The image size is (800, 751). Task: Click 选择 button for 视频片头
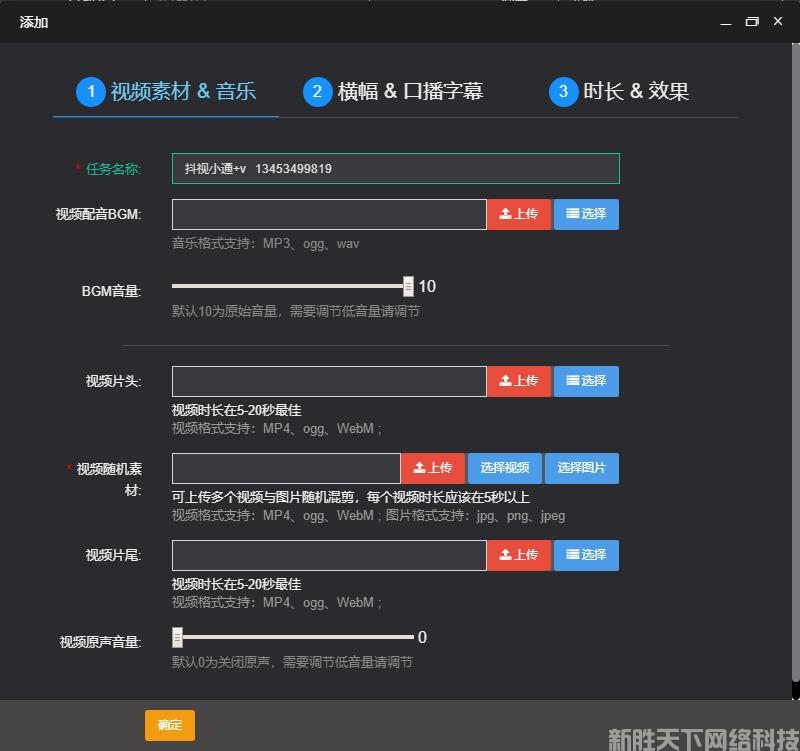pos(586,381)
